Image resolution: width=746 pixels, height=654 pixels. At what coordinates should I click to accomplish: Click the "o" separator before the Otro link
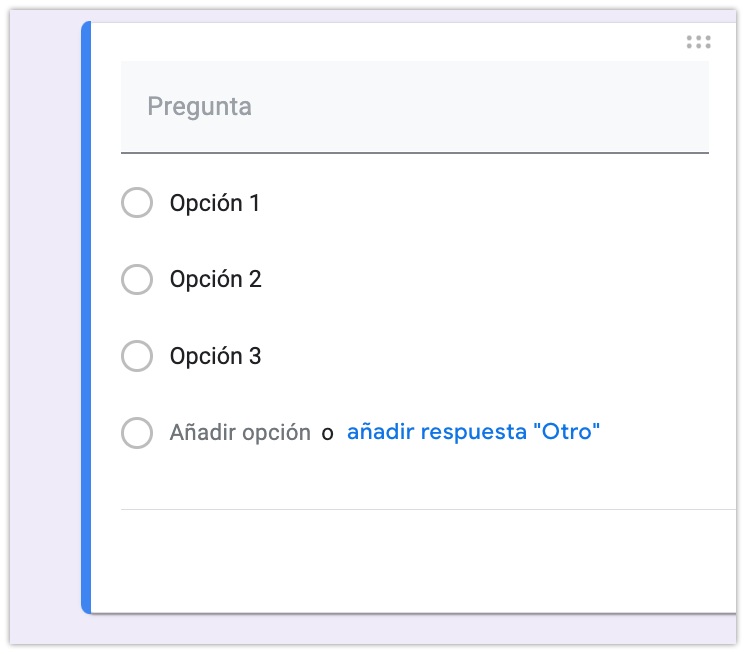click(x=328, y=434)
